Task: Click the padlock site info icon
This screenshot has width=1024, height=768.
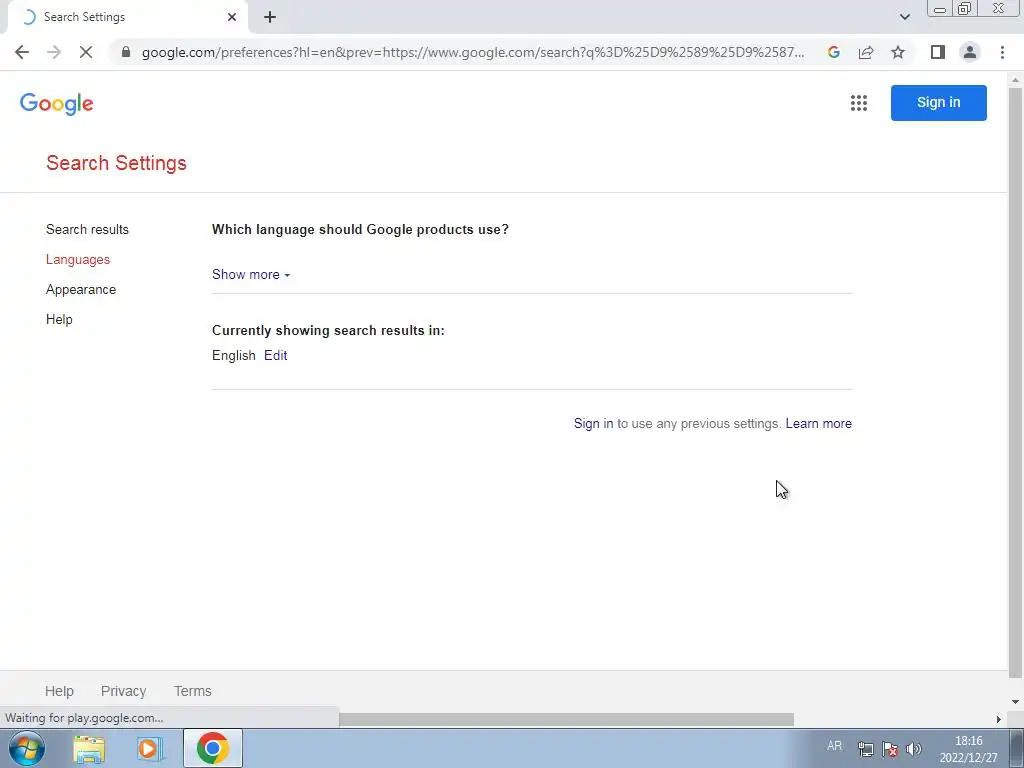Action: tap(126, 52)
